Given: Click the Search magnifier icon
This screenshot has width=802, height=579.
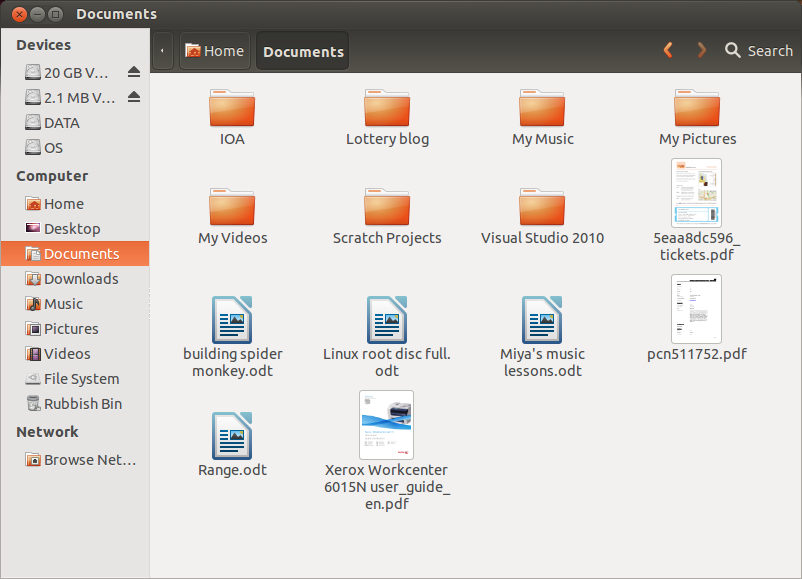Looking at the screenshot, I should coord(733,50).
